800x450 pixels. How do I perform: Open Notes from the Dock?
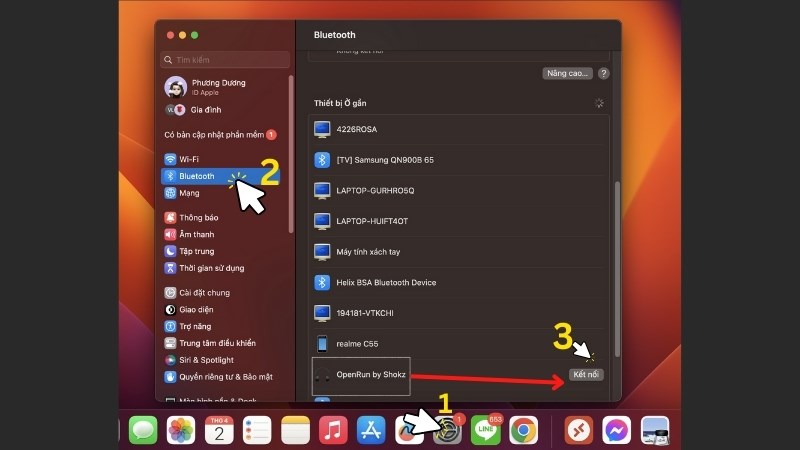(x=295, y=430)
